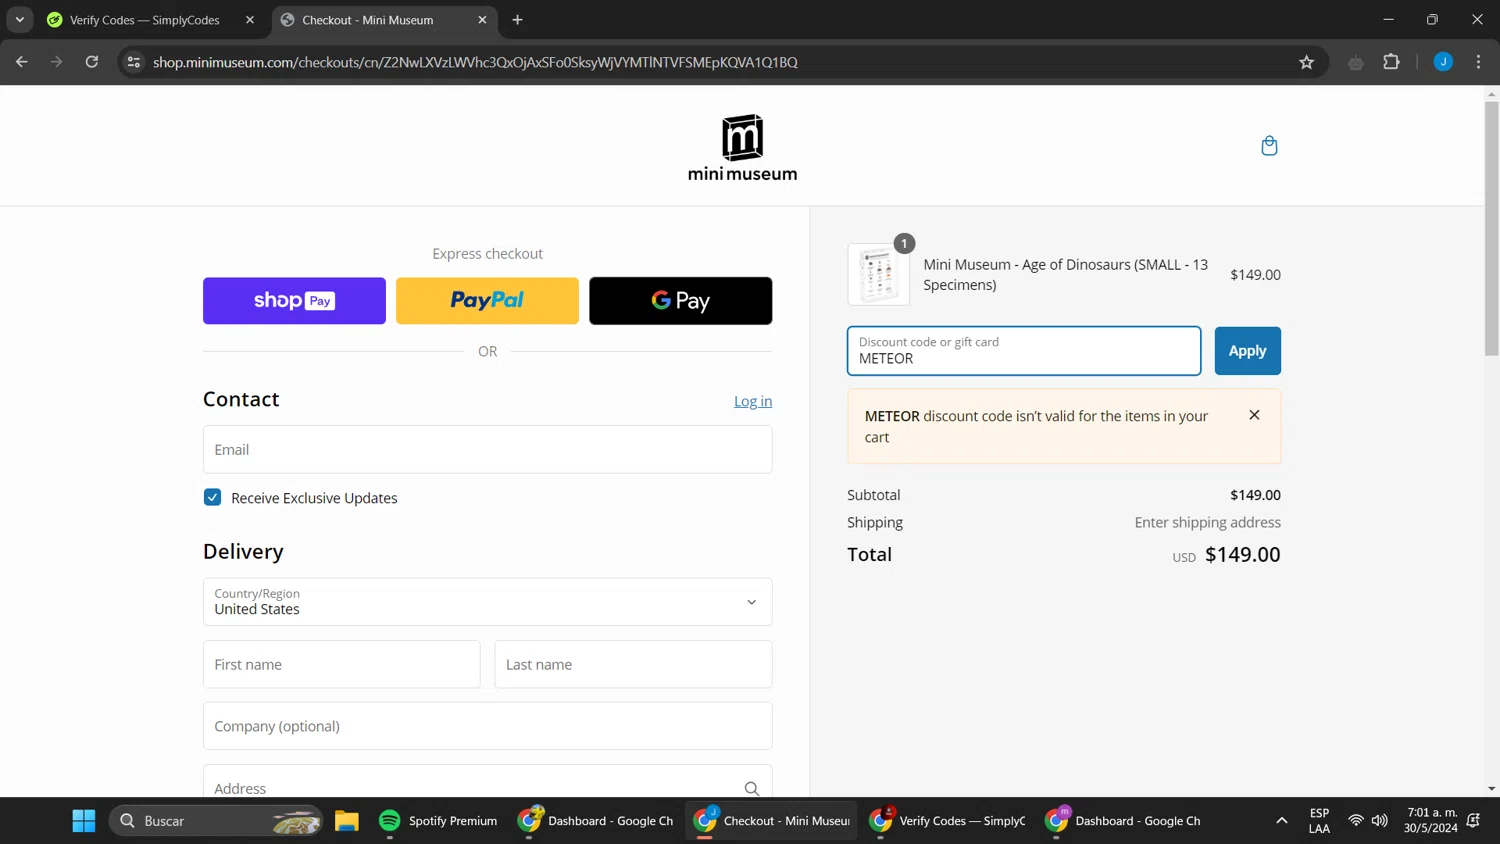Open File Explorer from the taskbar
1500x844 pixels.
346,821
